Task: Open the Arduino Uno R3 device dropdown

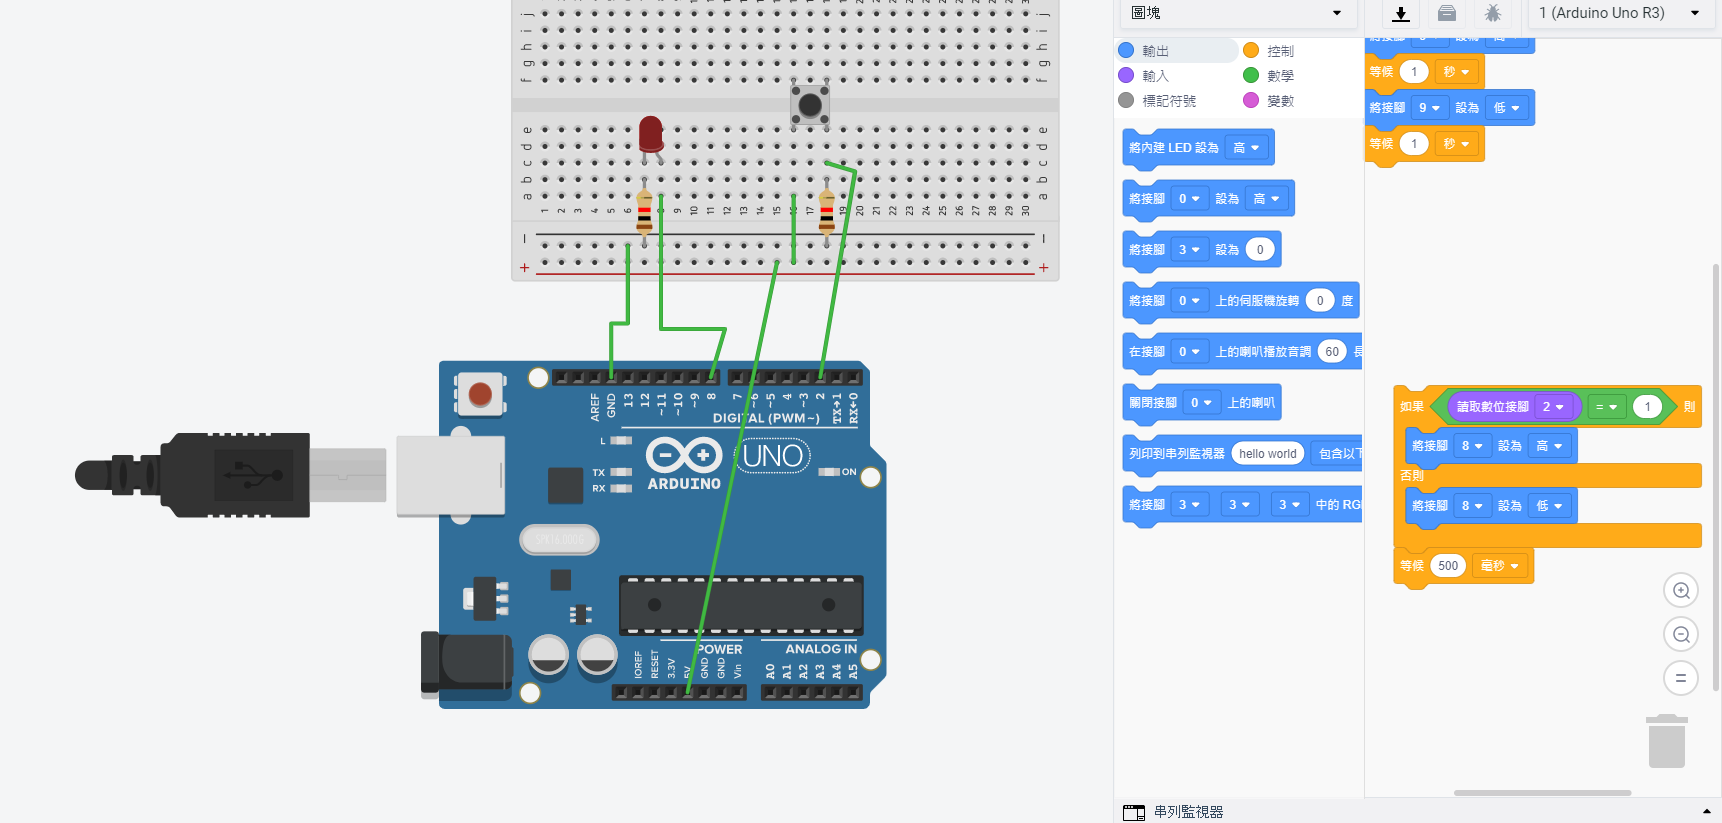Action: [1618, 13]
